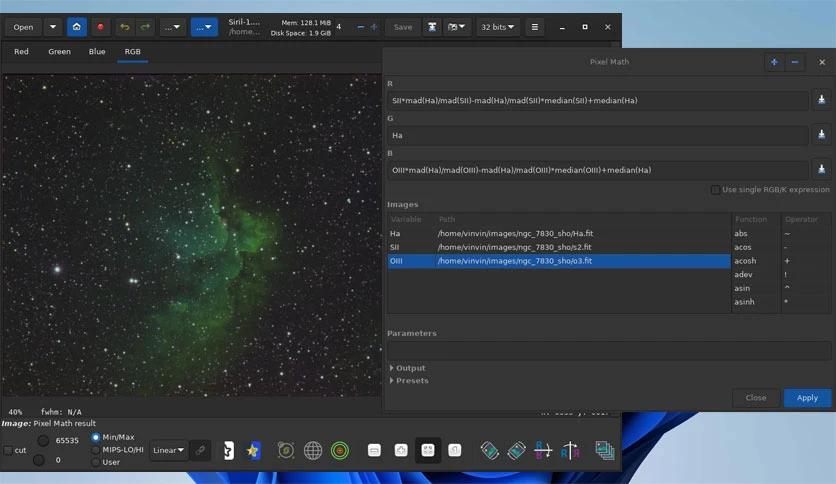Viewport: 836px width, 484px height.
Task: Select the SII image row
Action: tap(559, 247)
